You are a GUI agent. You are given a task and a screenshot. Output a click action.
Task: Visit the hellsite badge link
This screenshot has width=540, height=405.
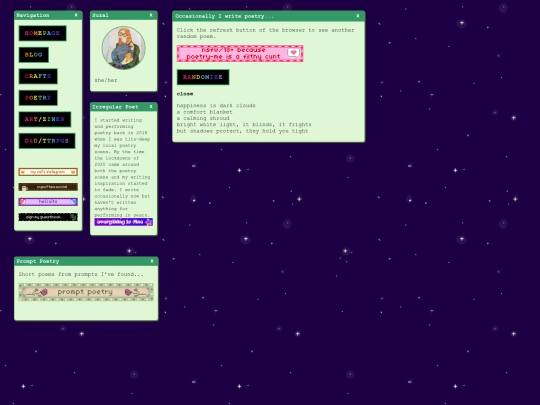click(48, 202)
